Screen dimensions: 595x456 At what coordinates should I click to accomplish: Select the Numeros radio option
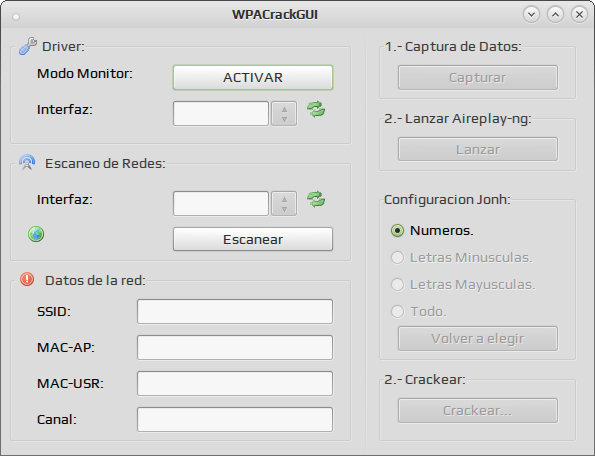click(397, 230)
